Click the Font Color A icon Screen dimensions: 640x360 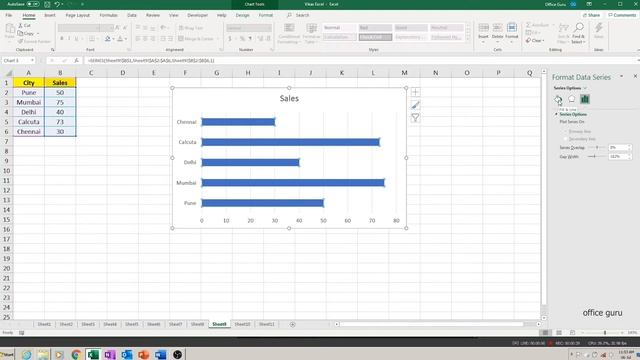coord(120,39)
